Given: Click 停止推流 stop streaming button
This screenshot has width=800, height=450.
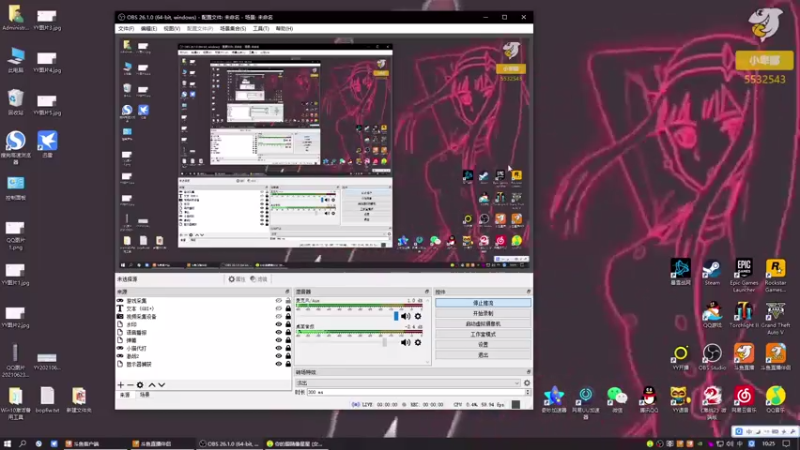Looking at the screenshot, I should click(483, 303).
